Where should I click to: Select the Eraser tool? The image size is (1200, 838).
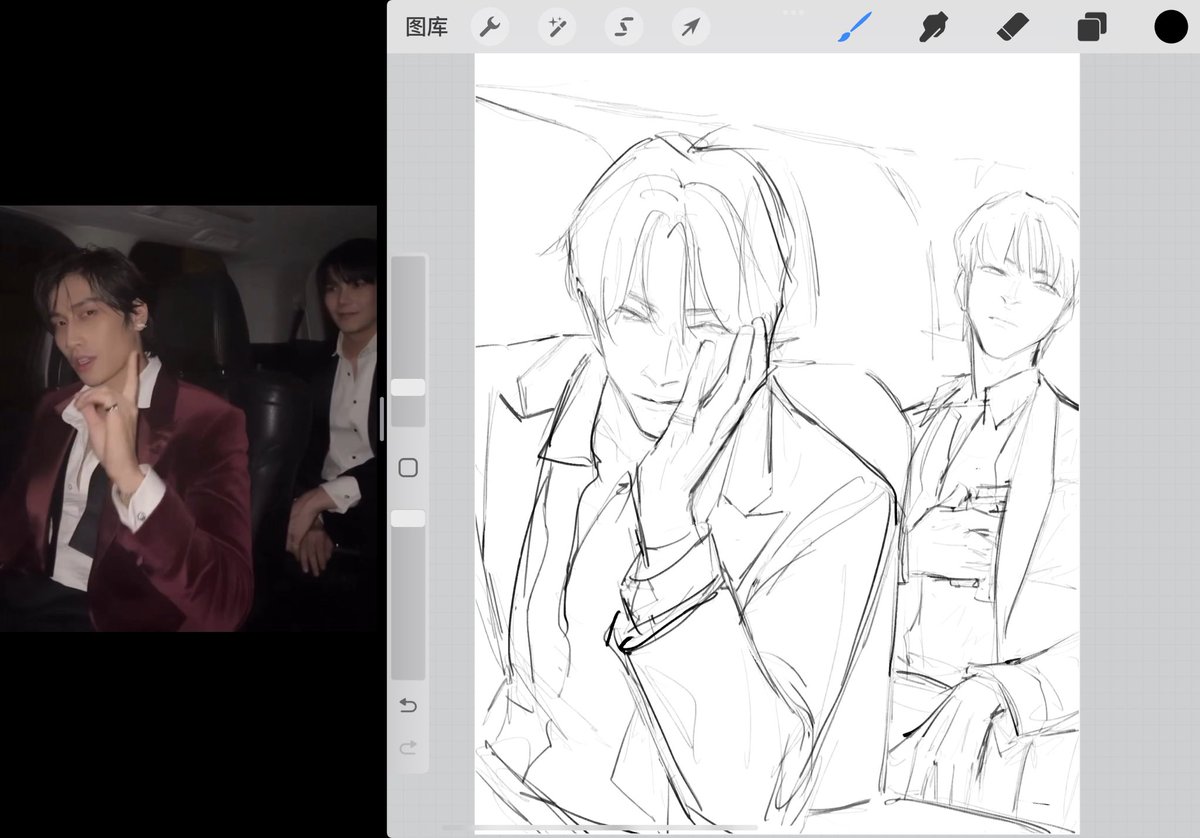[1013, 27]
